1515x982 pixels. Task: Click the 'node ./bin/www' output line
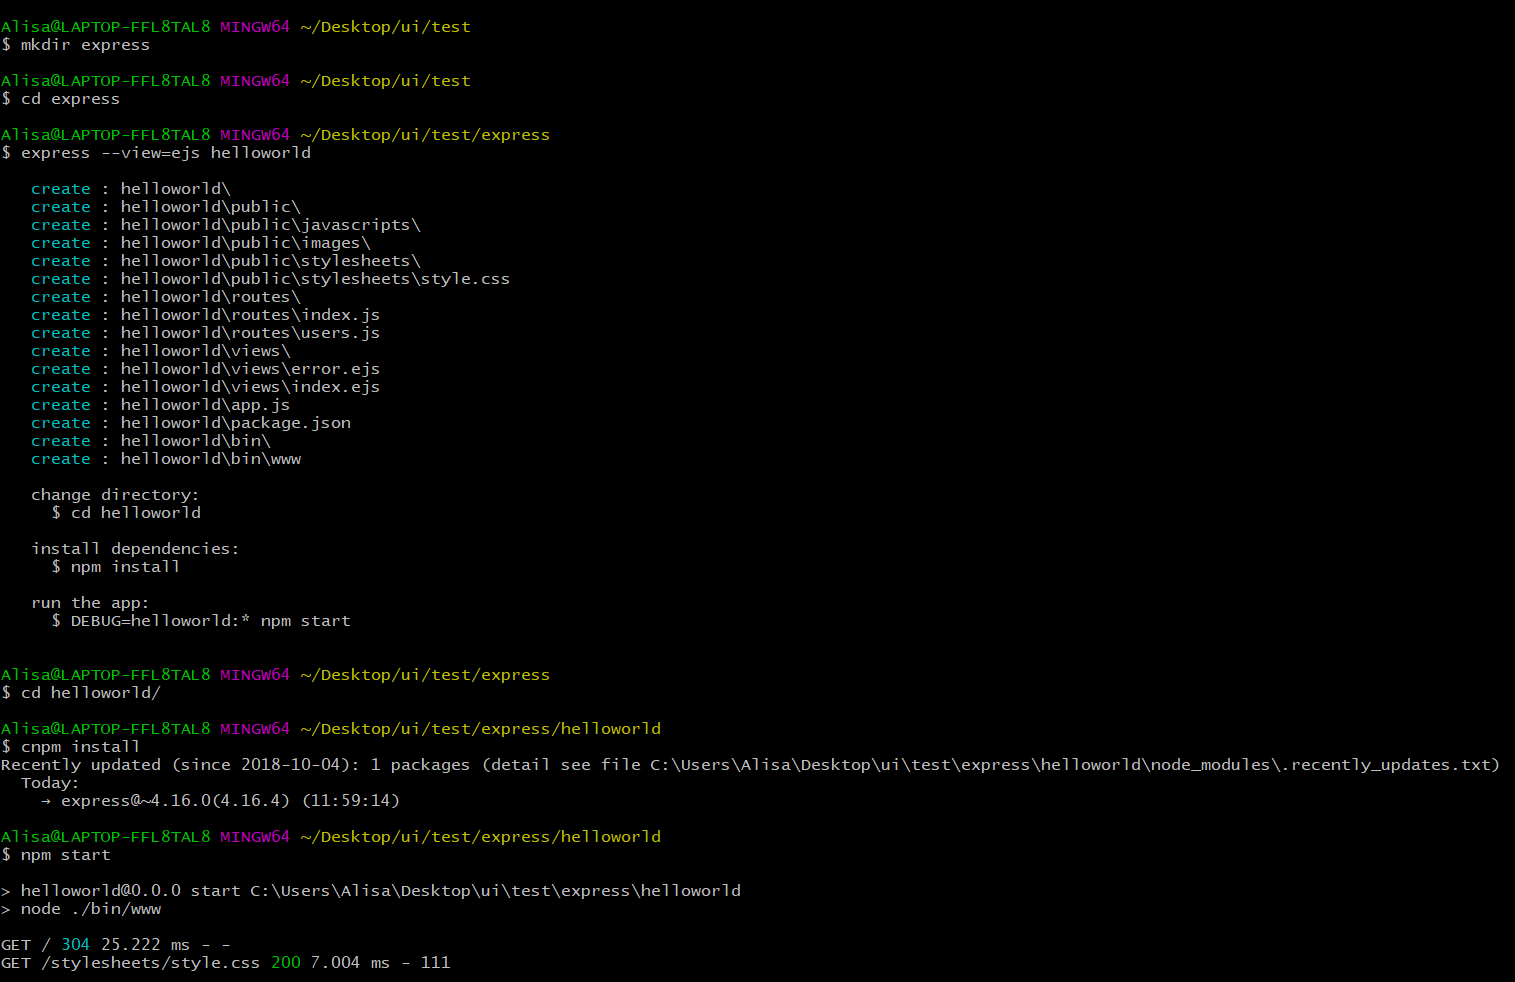81,909
